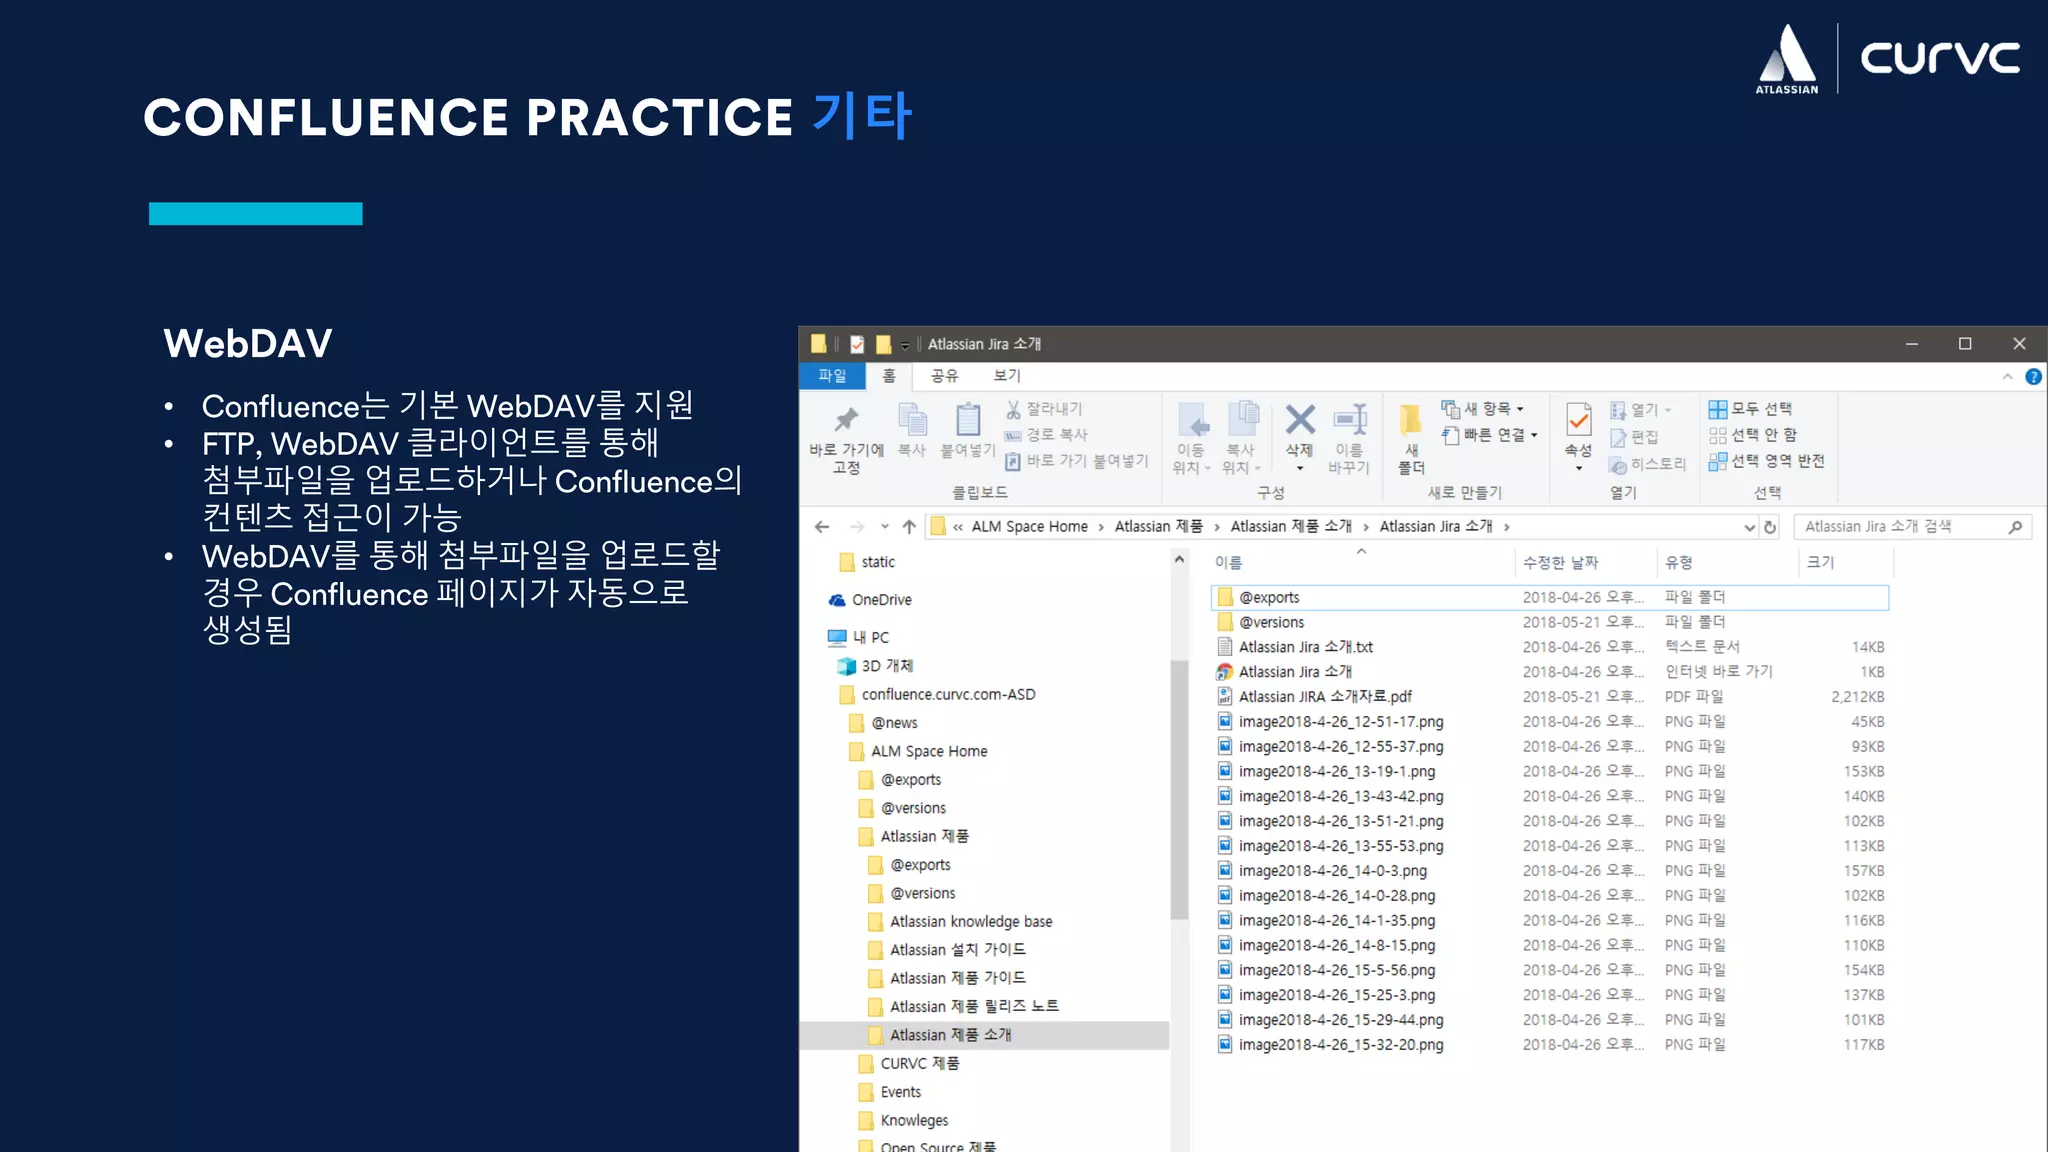Image resolution: width=2048 pixels, height=1152 pixels.
Task: Select 3D 개체 in the navigation pane
Action: (x=875, y=666)
